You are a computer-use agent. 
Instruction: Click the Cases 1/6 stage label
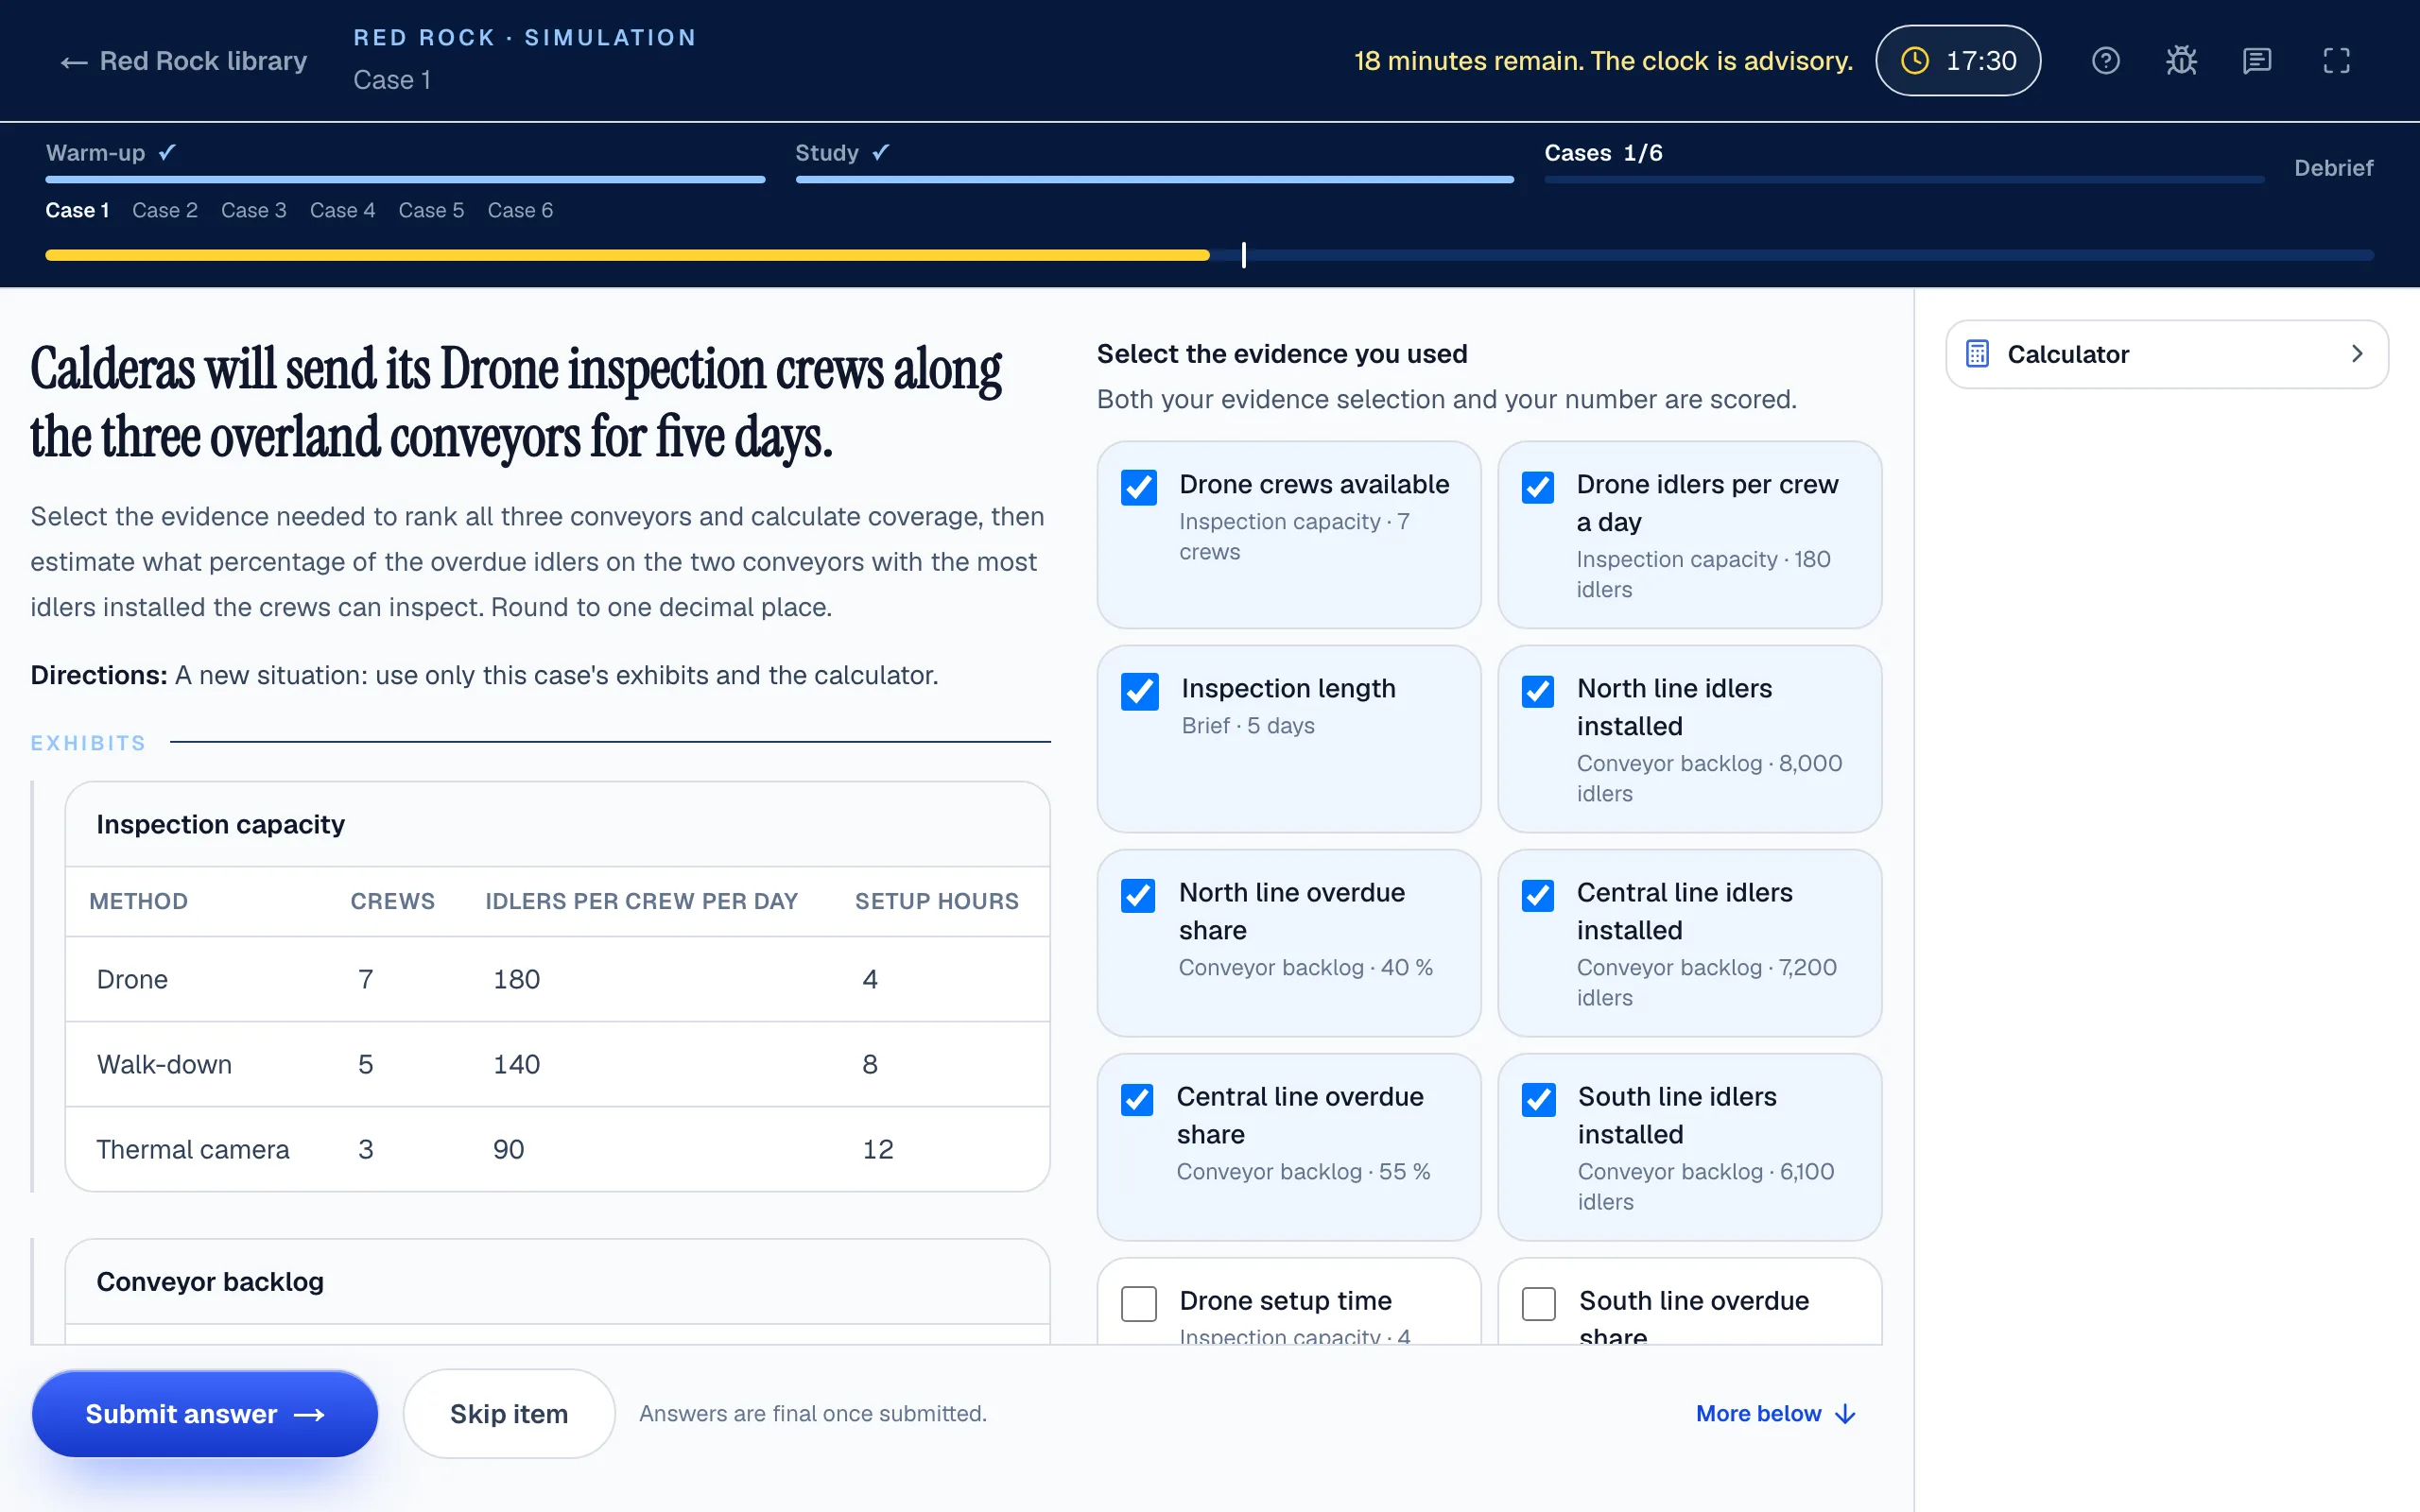[x=1603, y=153]
